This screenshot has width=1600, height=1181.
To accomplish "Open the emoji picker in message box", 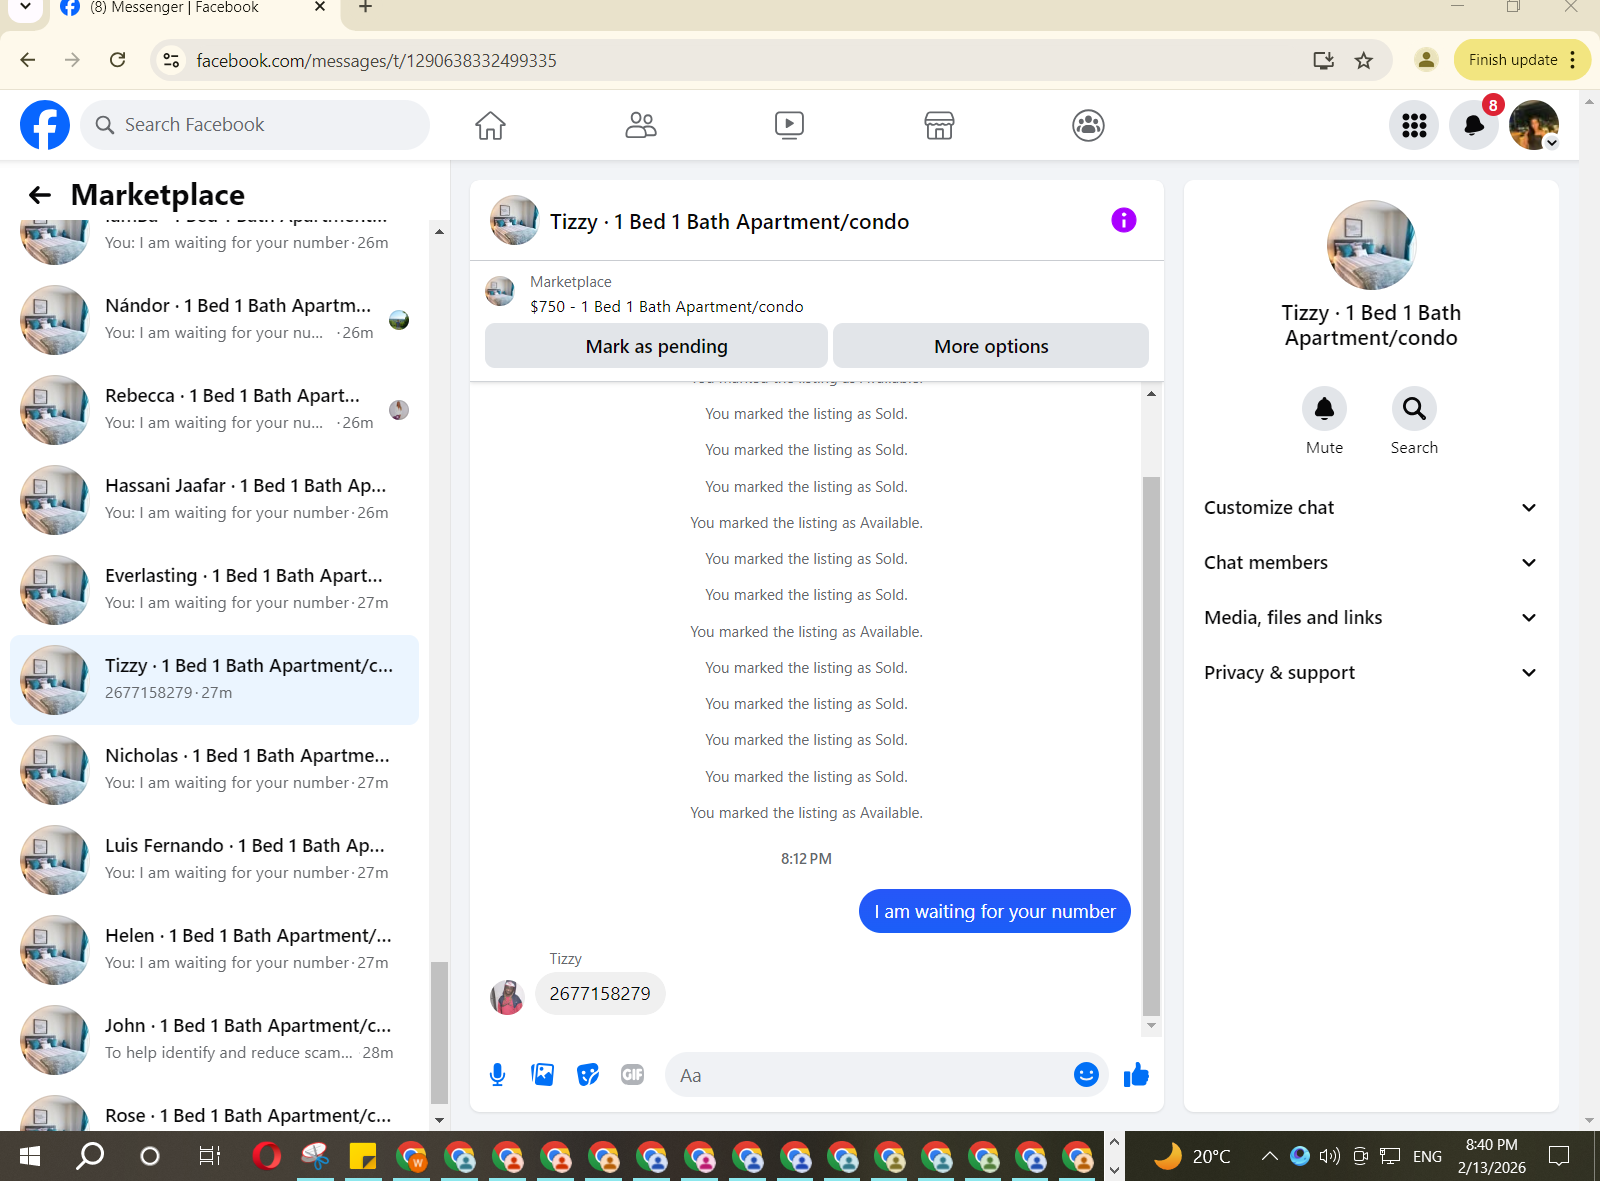I will coord(1086,1074).
